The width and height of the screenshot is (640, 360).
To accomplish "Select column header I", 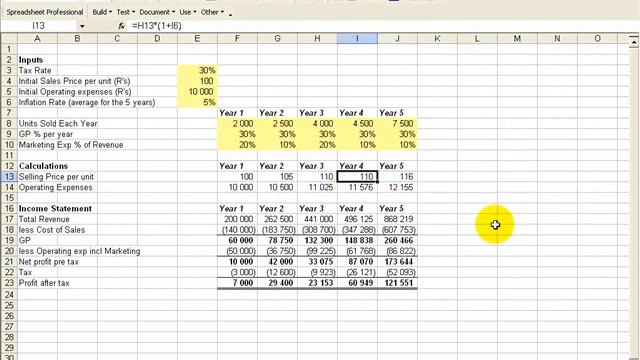I will tap(357, 38).
